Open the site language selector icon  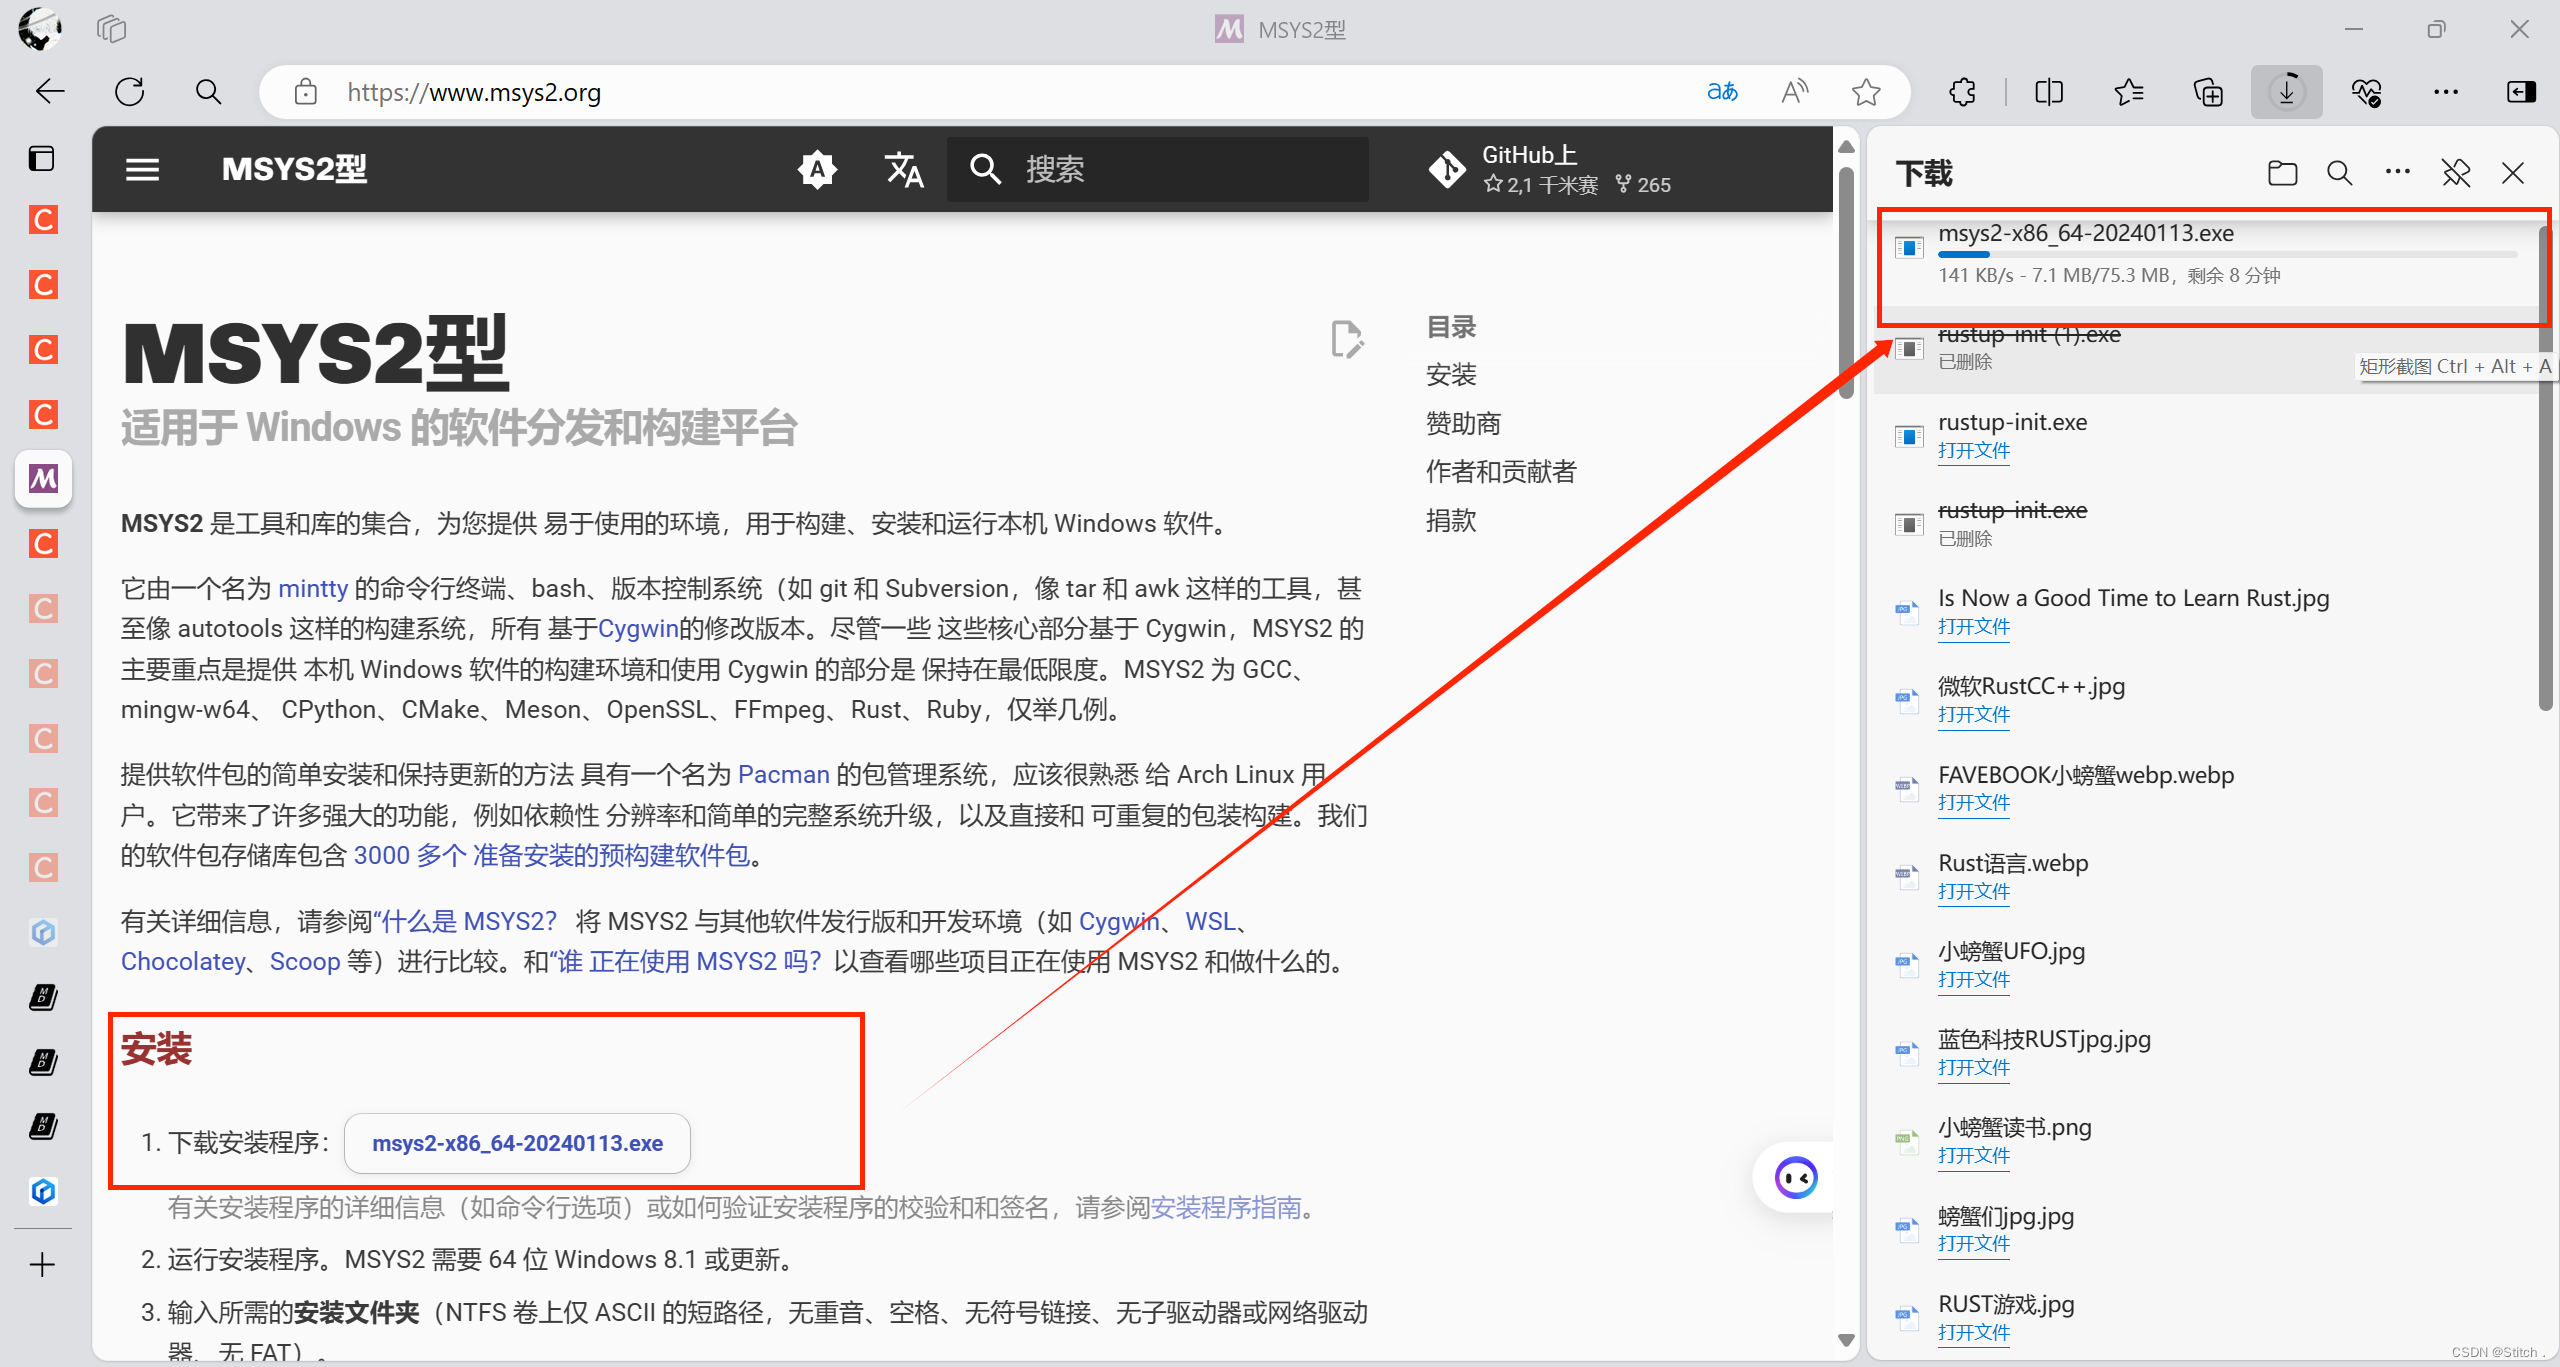904,169
